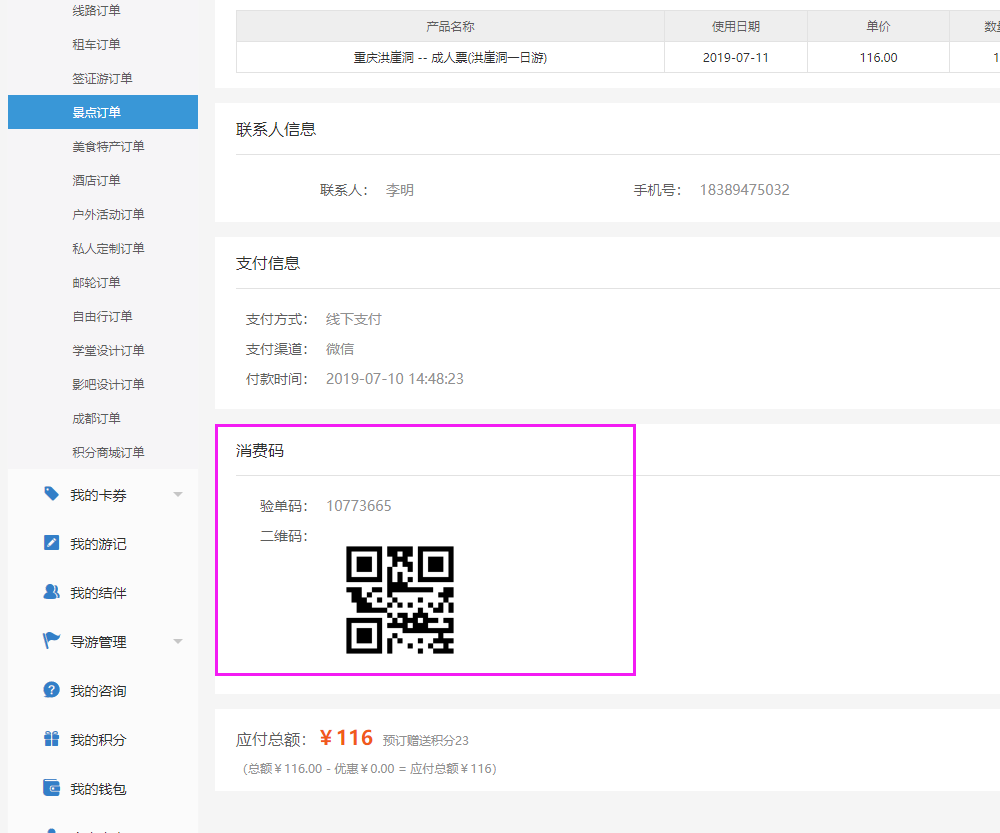Click the consumption QR code image
This screenshot has width=1000, height=833.
401,600
